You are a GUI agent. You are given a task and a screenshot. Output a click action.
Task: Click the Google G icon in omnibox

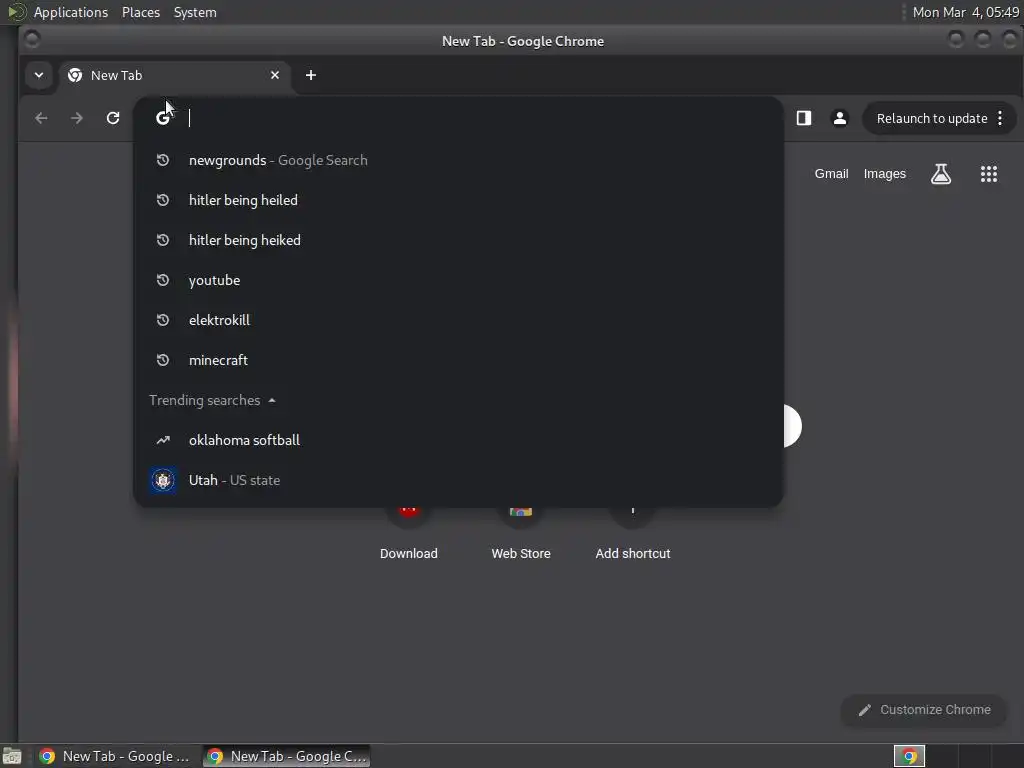pyautogui.click(x=163, y=118)
